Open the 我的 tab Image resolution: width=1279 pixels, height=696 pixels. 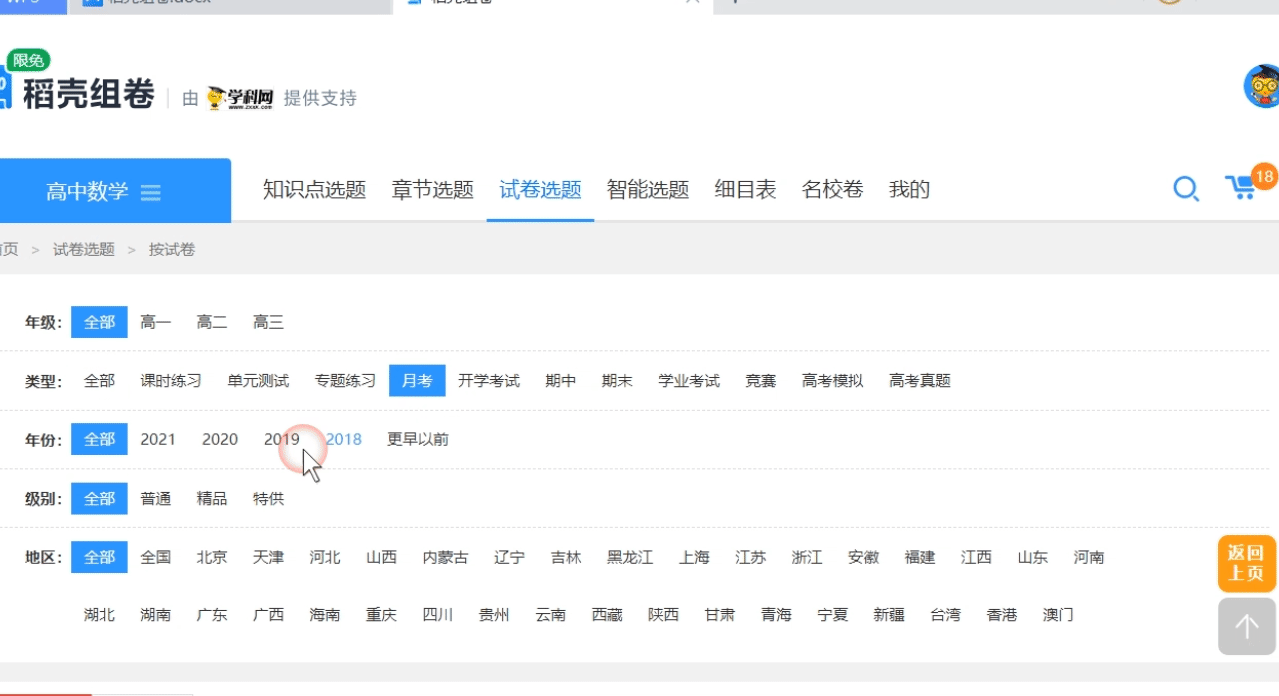909,190
